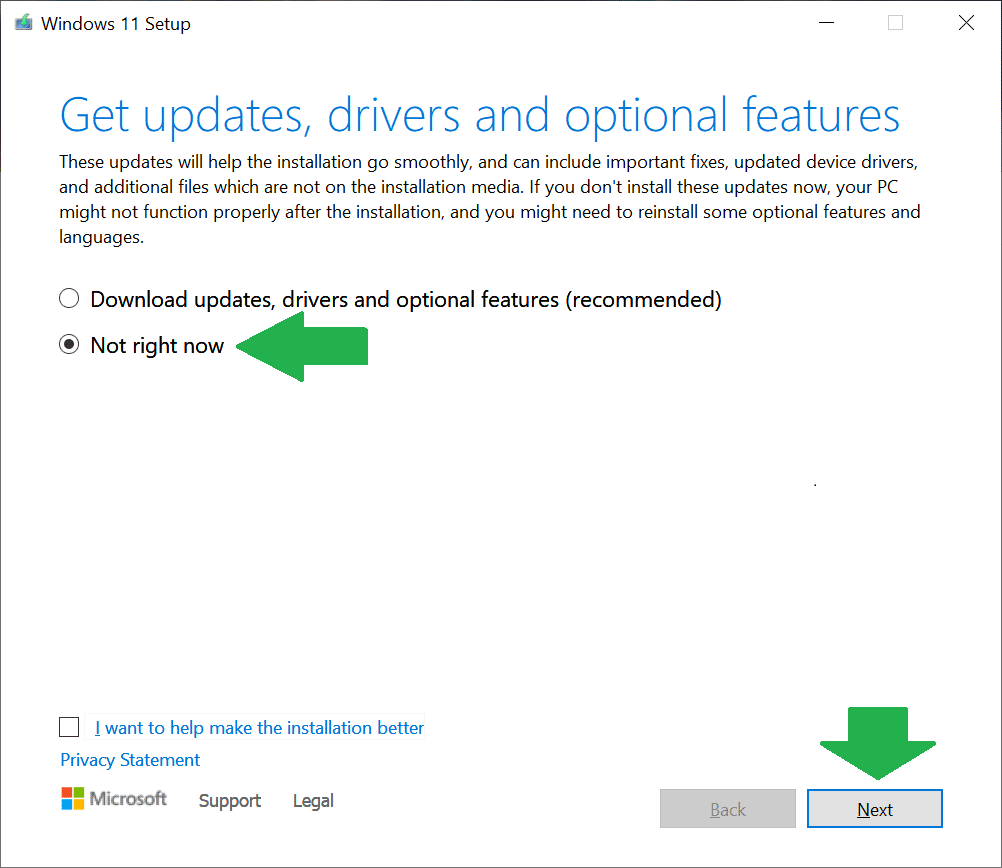Click the Windows 11 Setup title bar icon

[24, 23]
